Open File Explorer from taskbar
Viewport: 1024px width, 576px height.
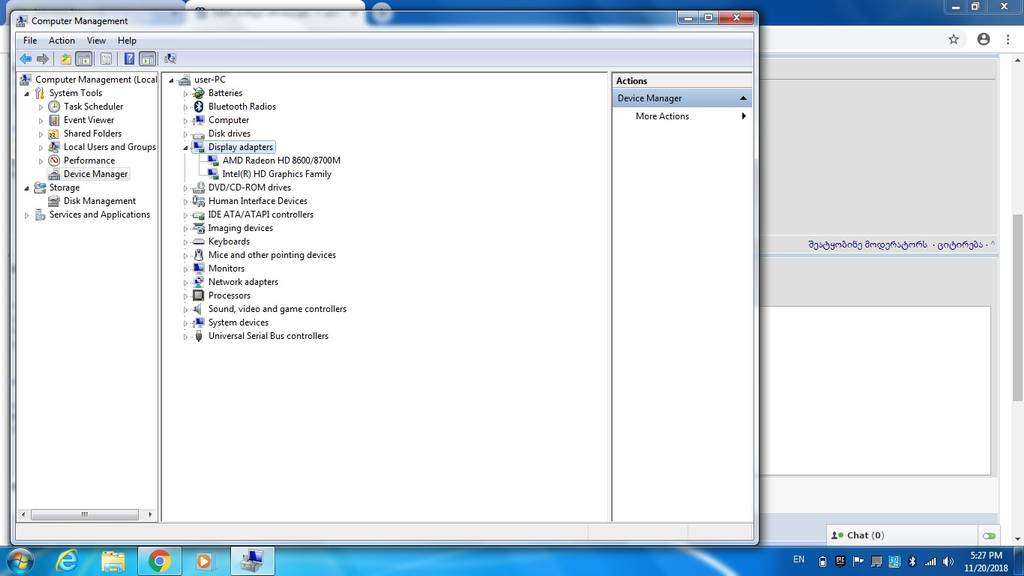tap(113, 561)
